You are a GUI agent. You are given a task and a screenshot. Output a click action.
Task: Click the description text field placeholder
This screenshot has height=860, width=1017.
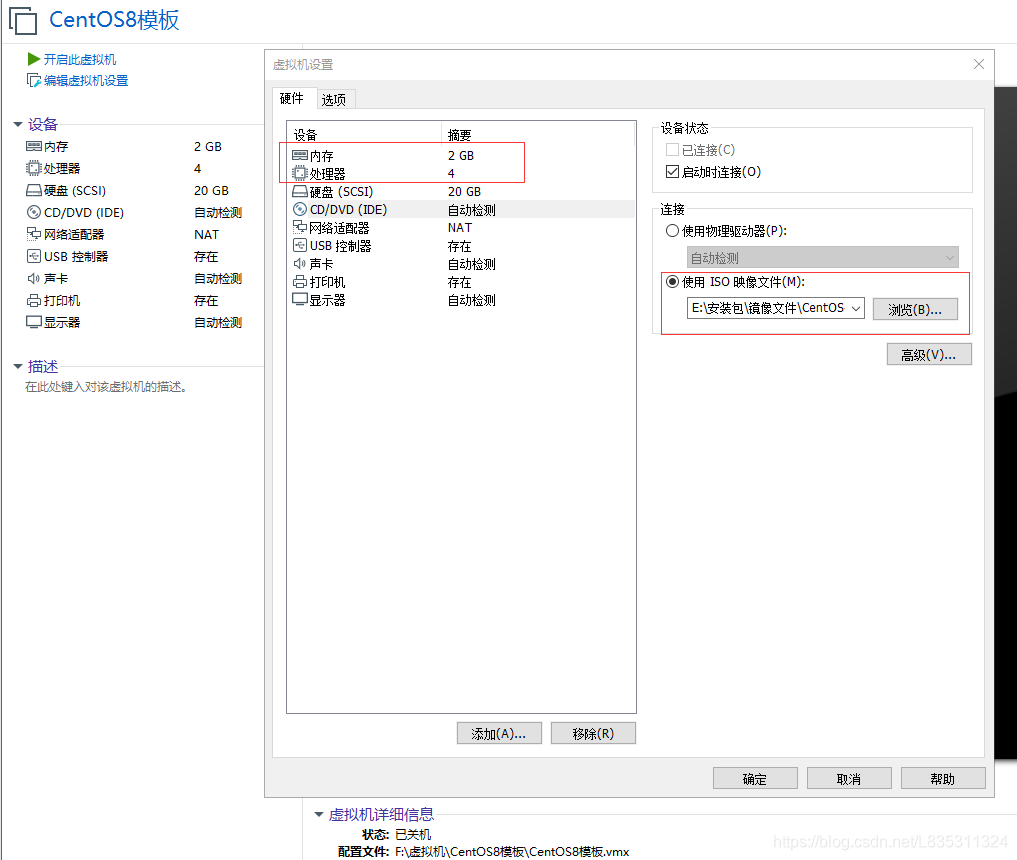pos(106,387)
